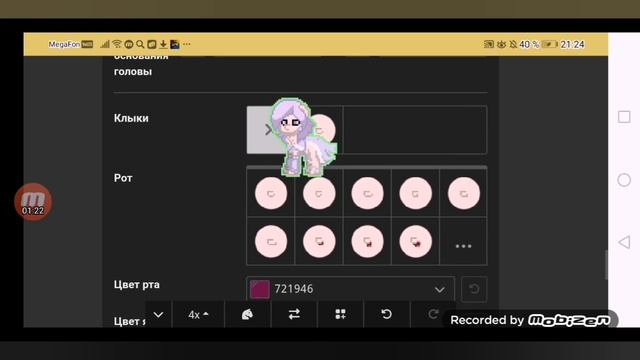
Task: Collapse the bottom toolbar with the down chevron
Action: pos(158,314)
